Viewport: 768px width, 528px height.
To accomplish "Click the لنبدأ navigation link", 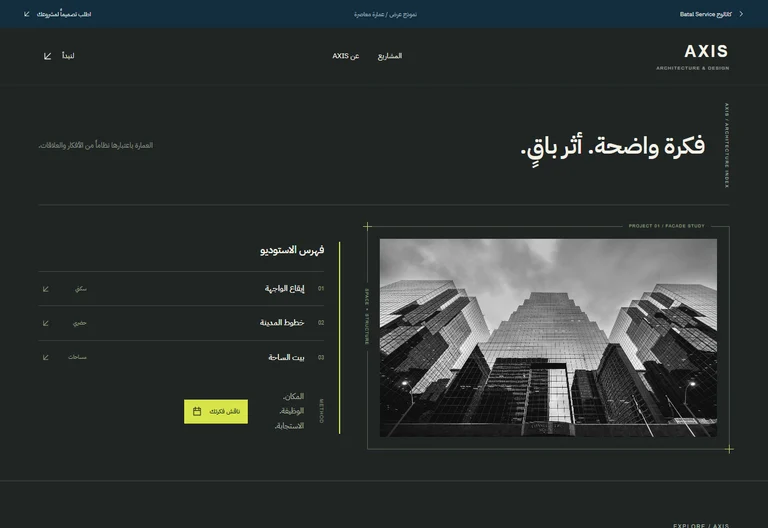I will 68,56.
